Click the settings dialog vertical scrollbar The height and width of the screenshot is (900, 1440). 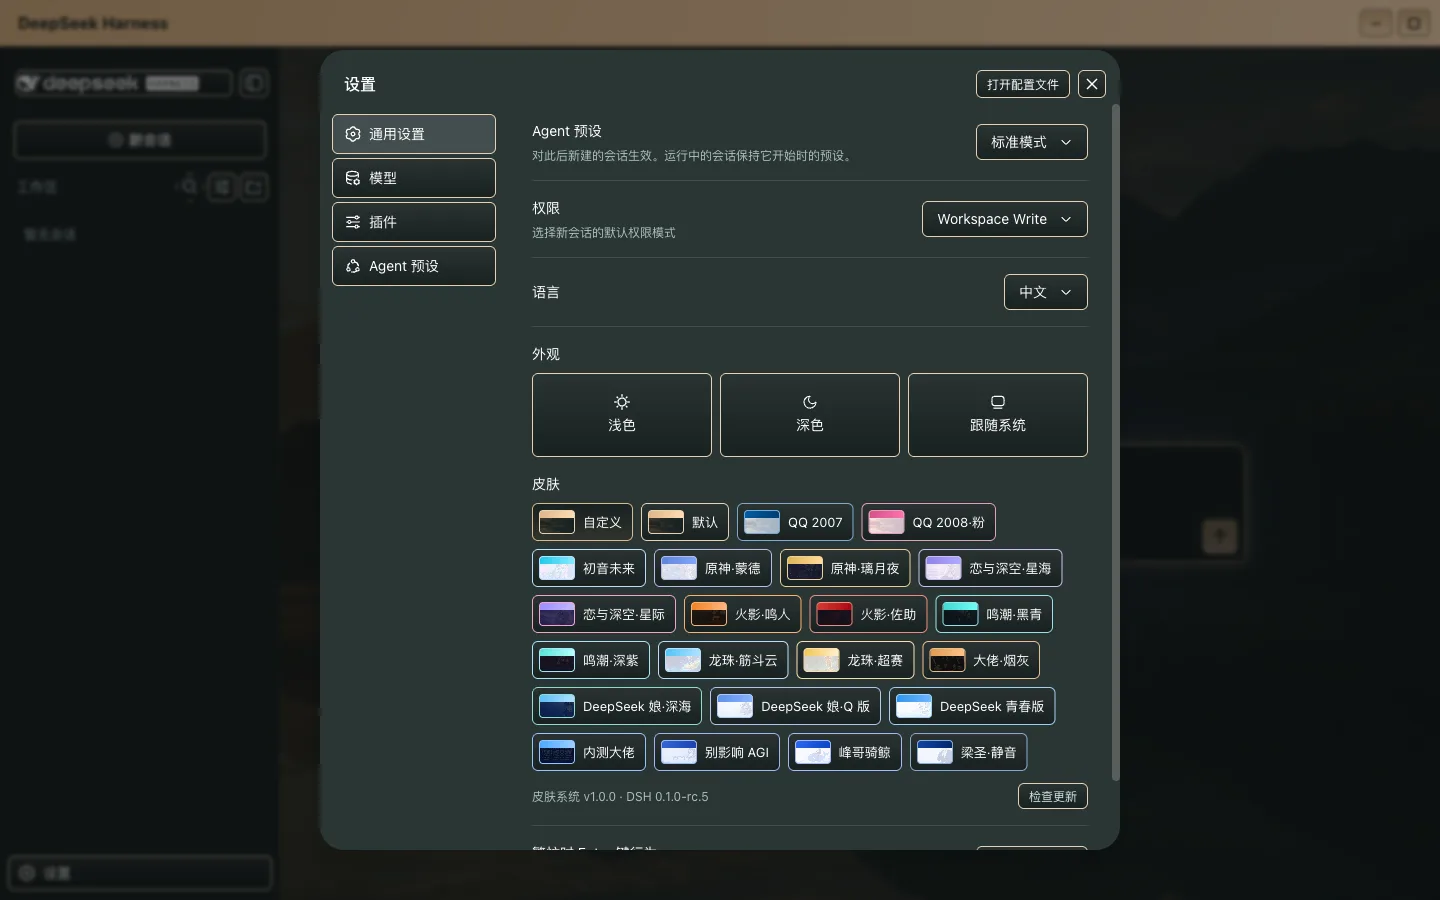[x=1115, y=442]
